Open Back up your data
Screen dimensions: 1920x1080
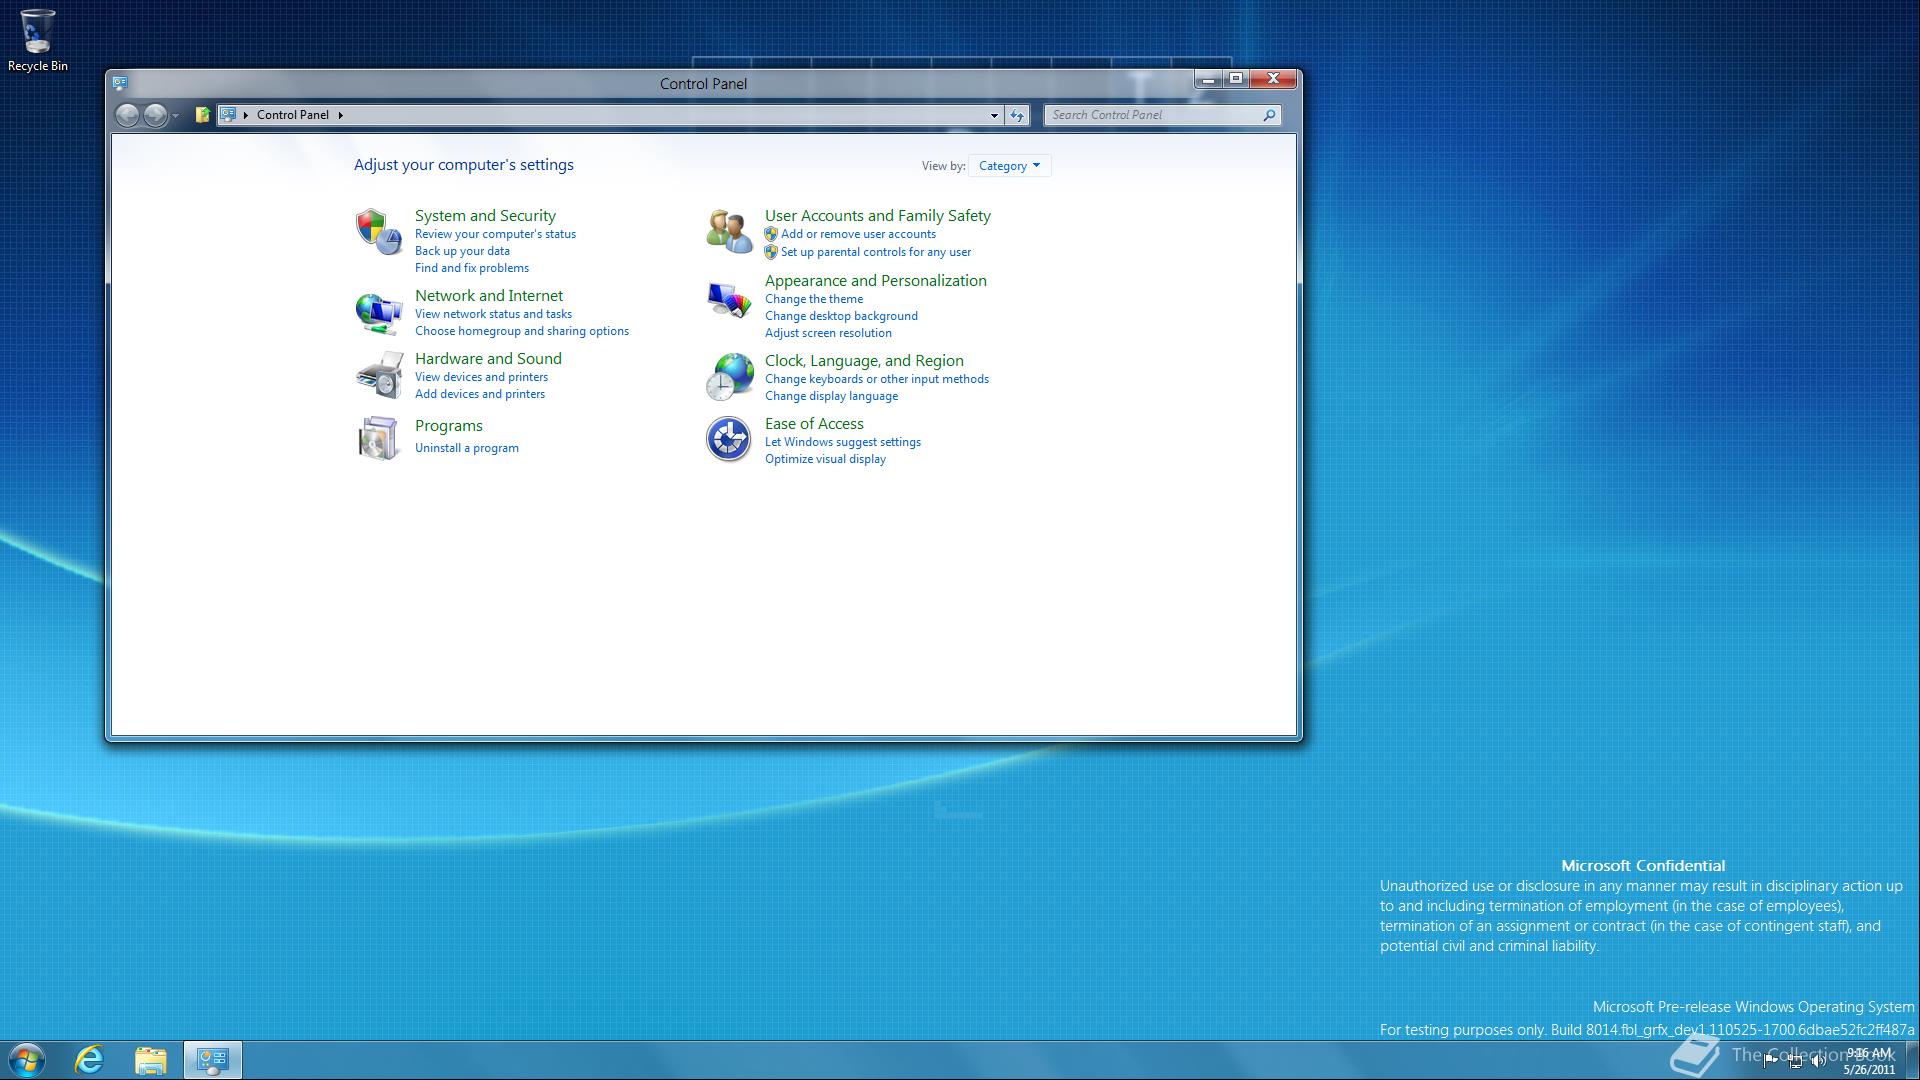coord(462,251)
